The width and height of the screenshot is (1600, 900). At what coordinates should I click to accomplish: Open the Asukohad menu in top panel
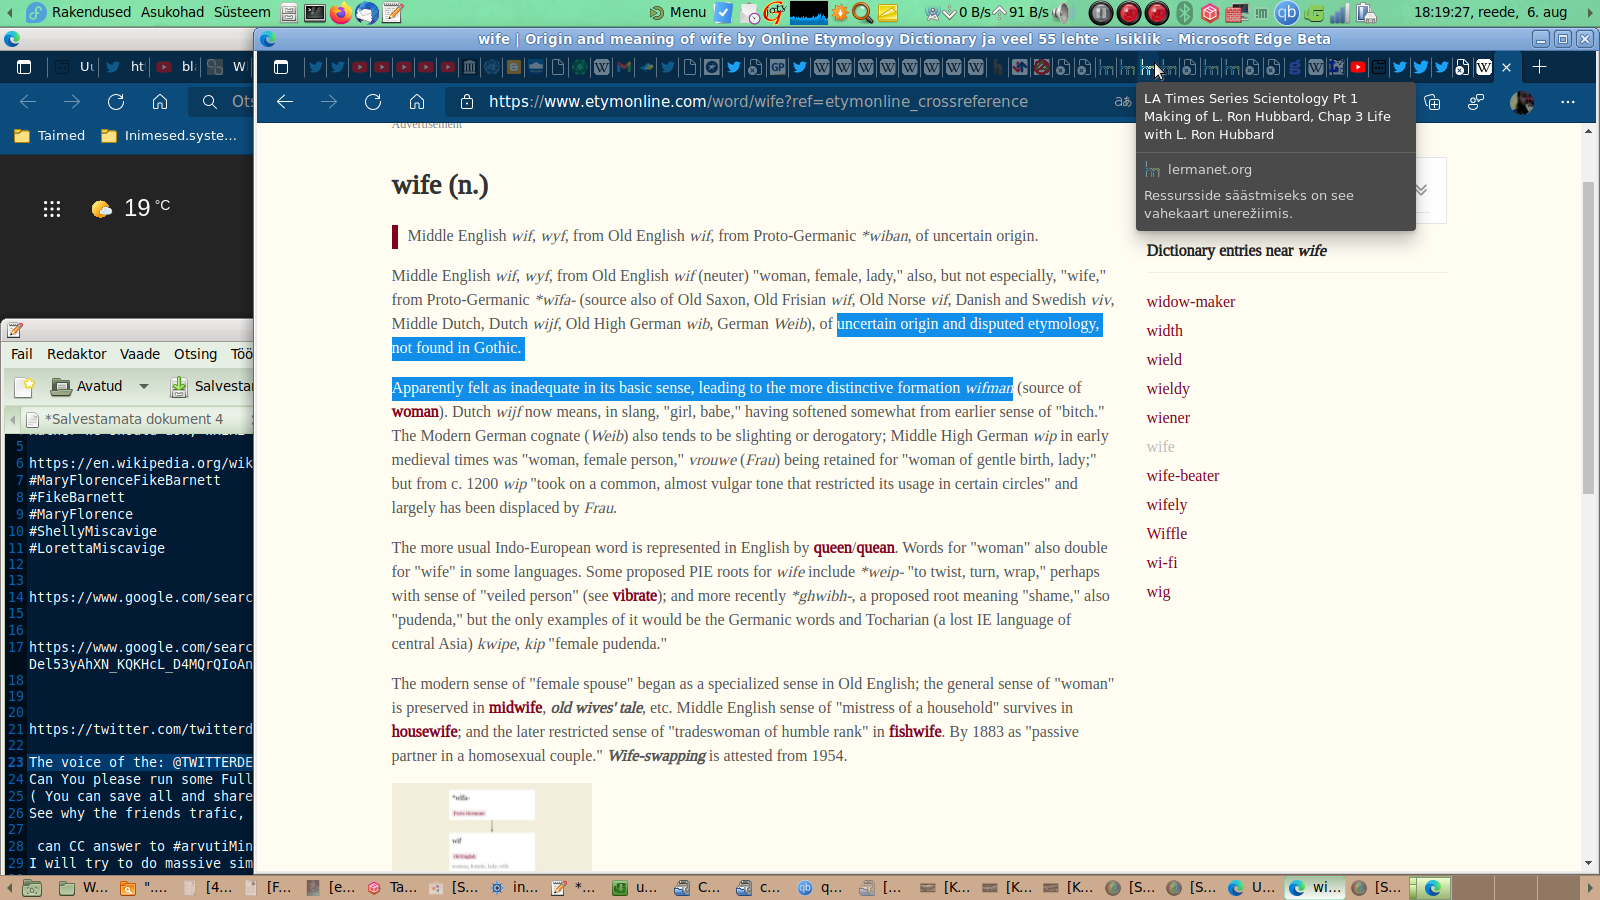[x=172, y=12]
